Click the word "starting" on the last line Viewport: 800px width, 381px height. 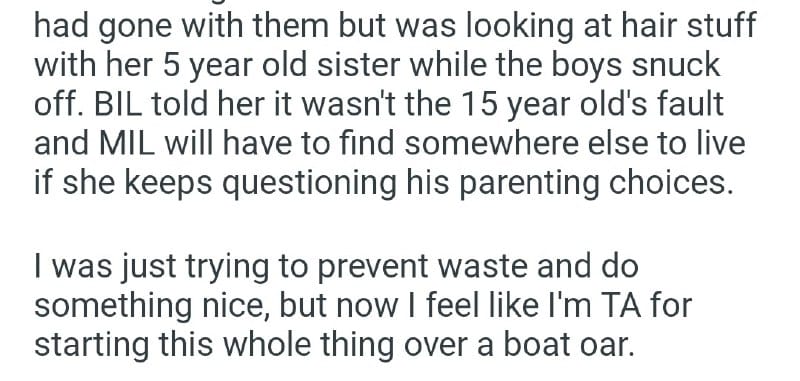pyautogui.click(x=92, y=345)
